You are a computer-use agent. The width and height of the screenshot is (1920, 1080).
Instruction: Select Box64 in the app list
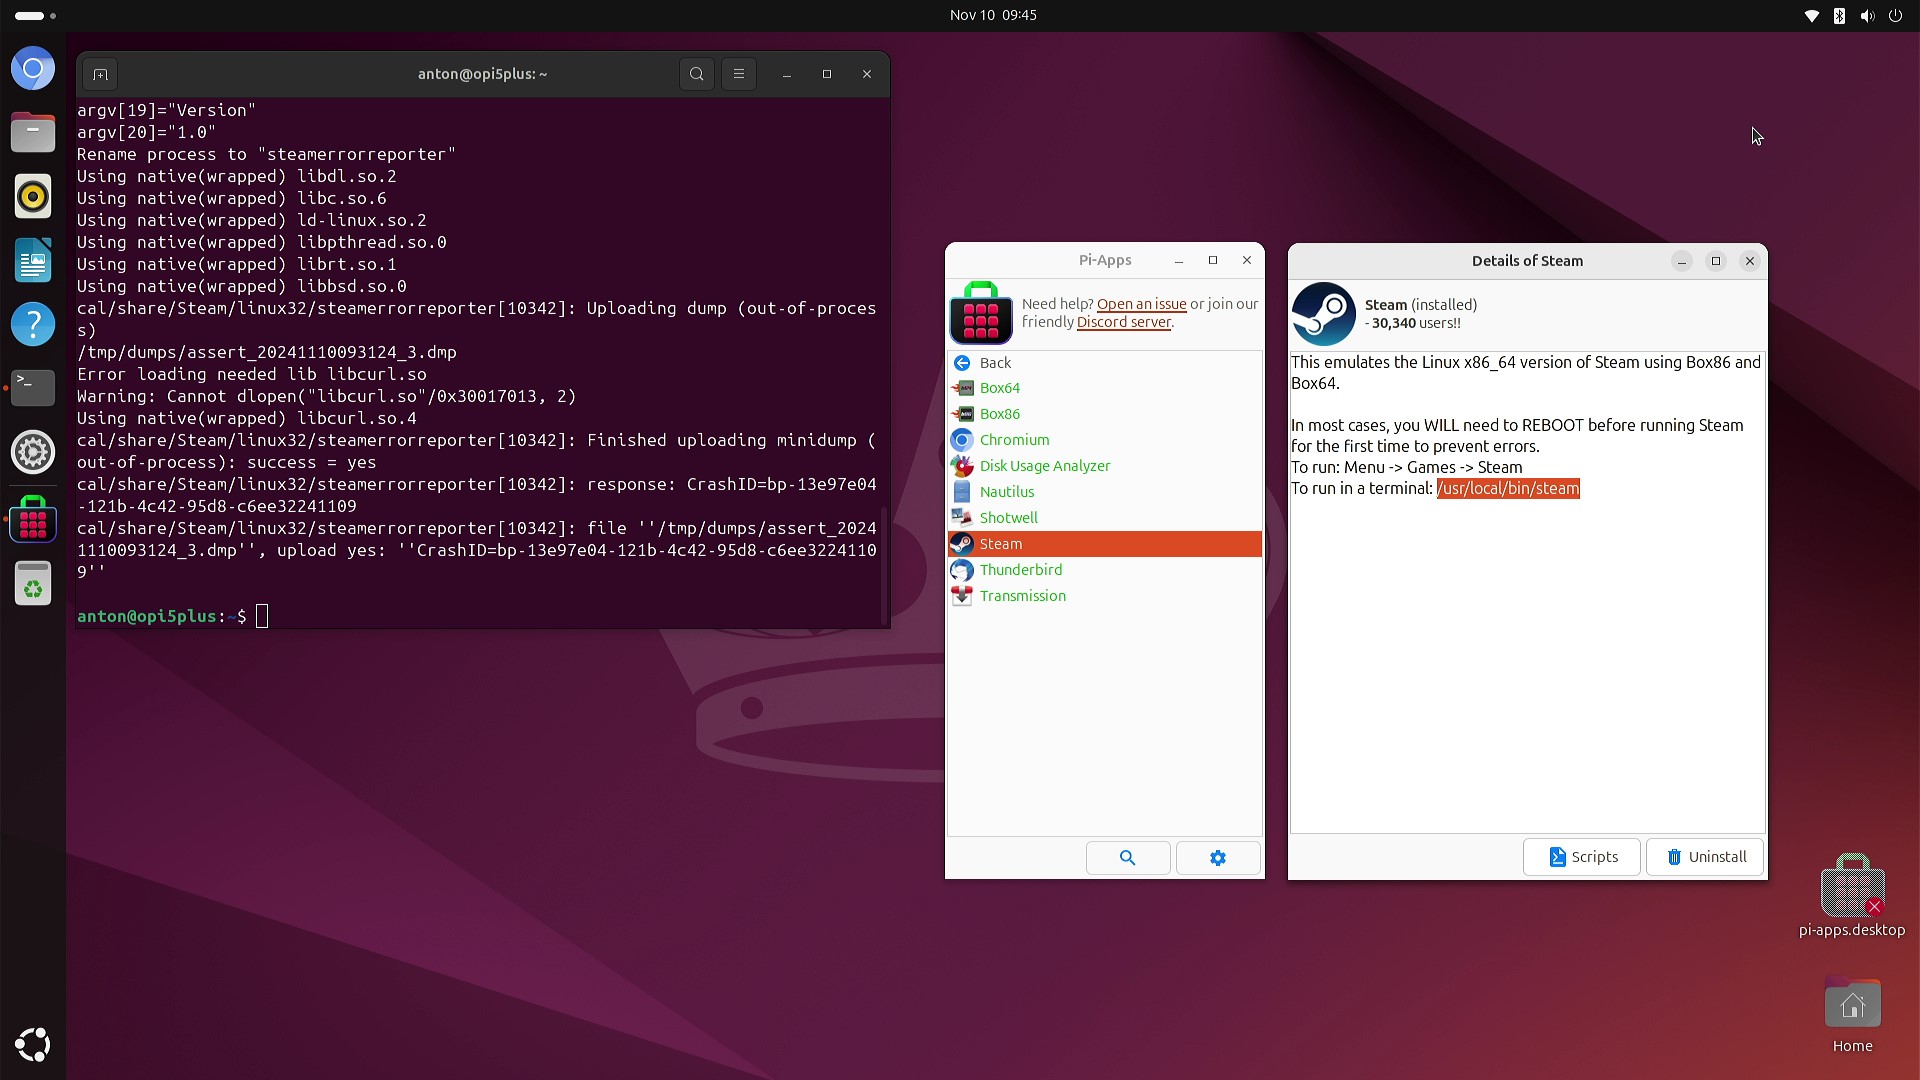click(x=999, y=388)
